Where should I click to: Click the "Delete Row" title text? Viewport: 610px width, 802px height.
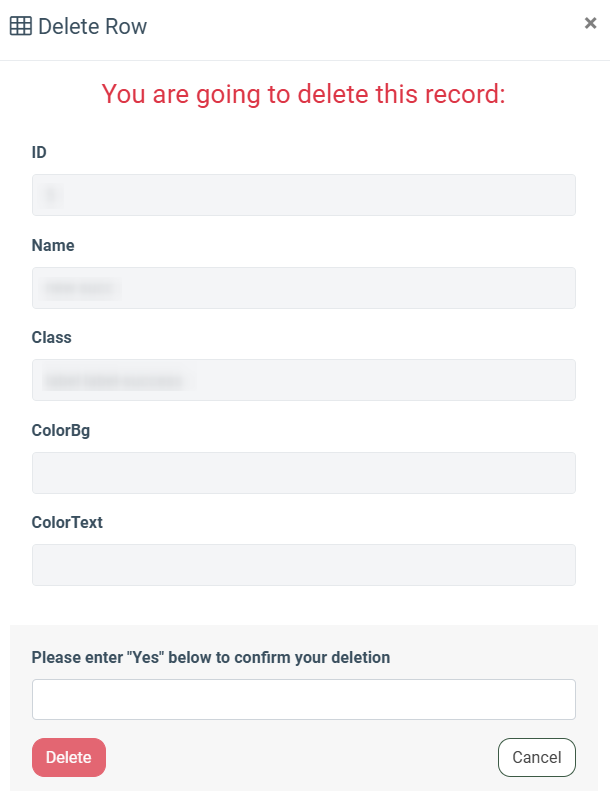pos(92,27)
